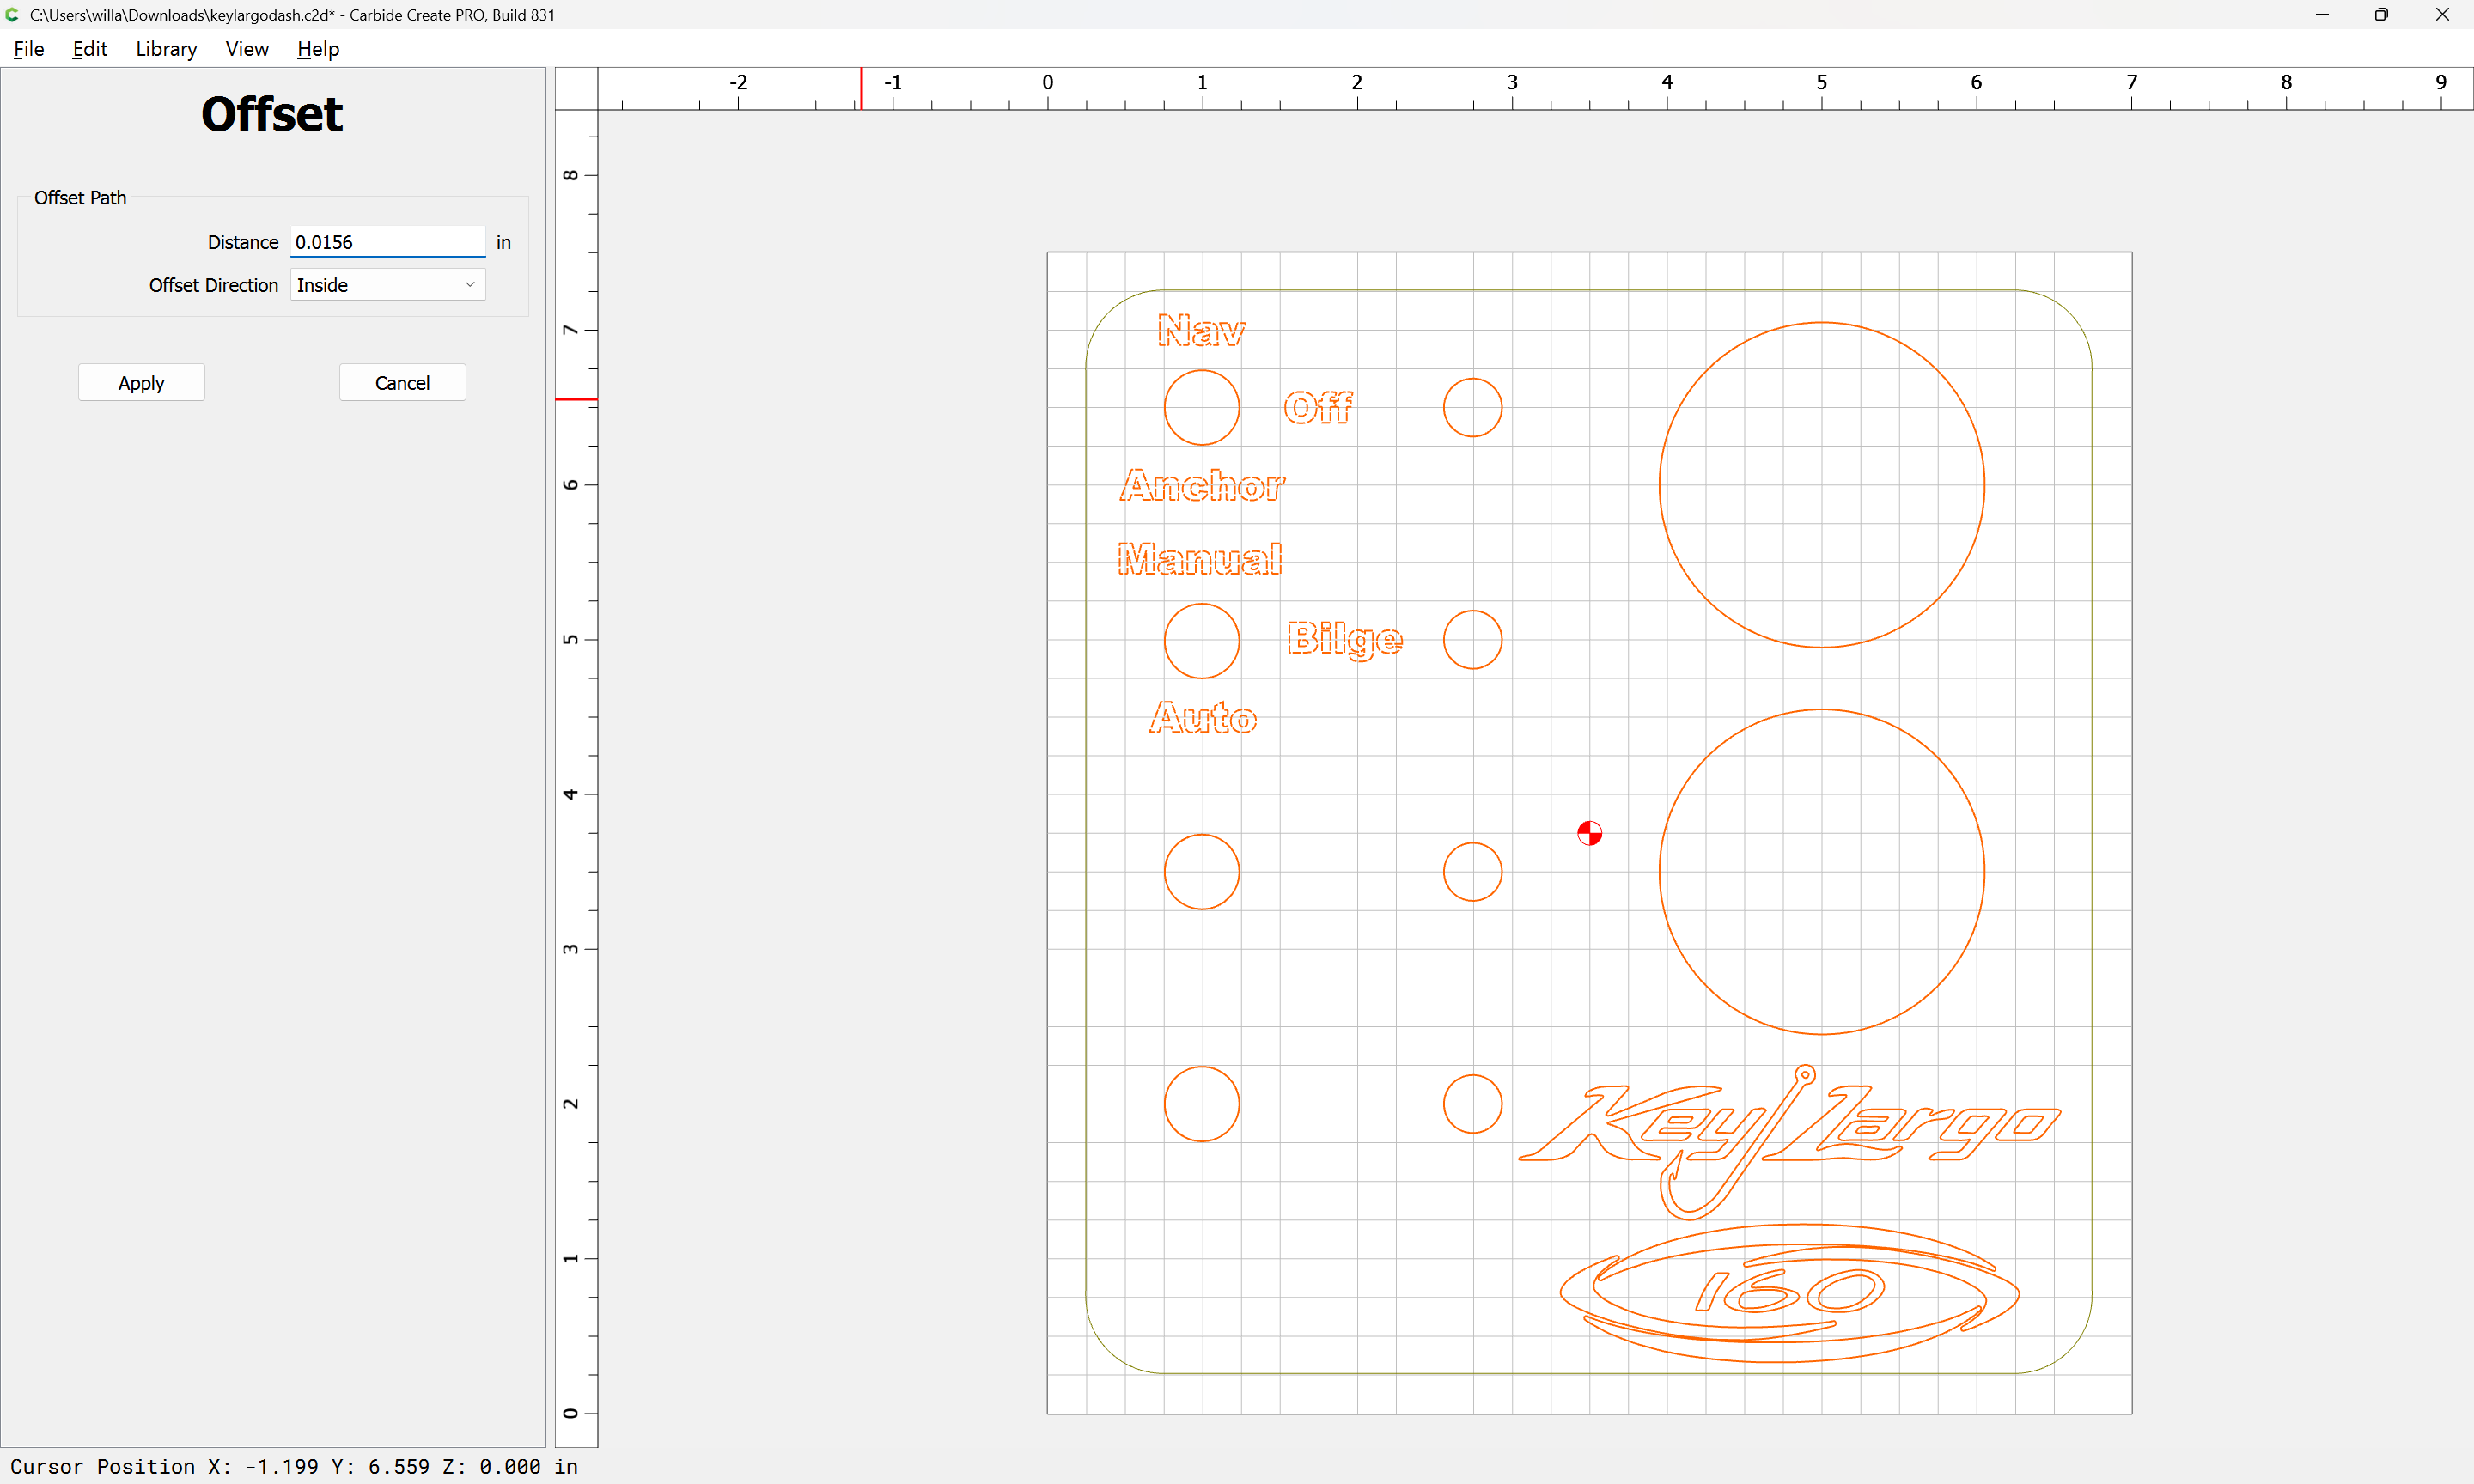
Task: Minimize the Carbide Create window
Action: click(x=2322, y=15)
